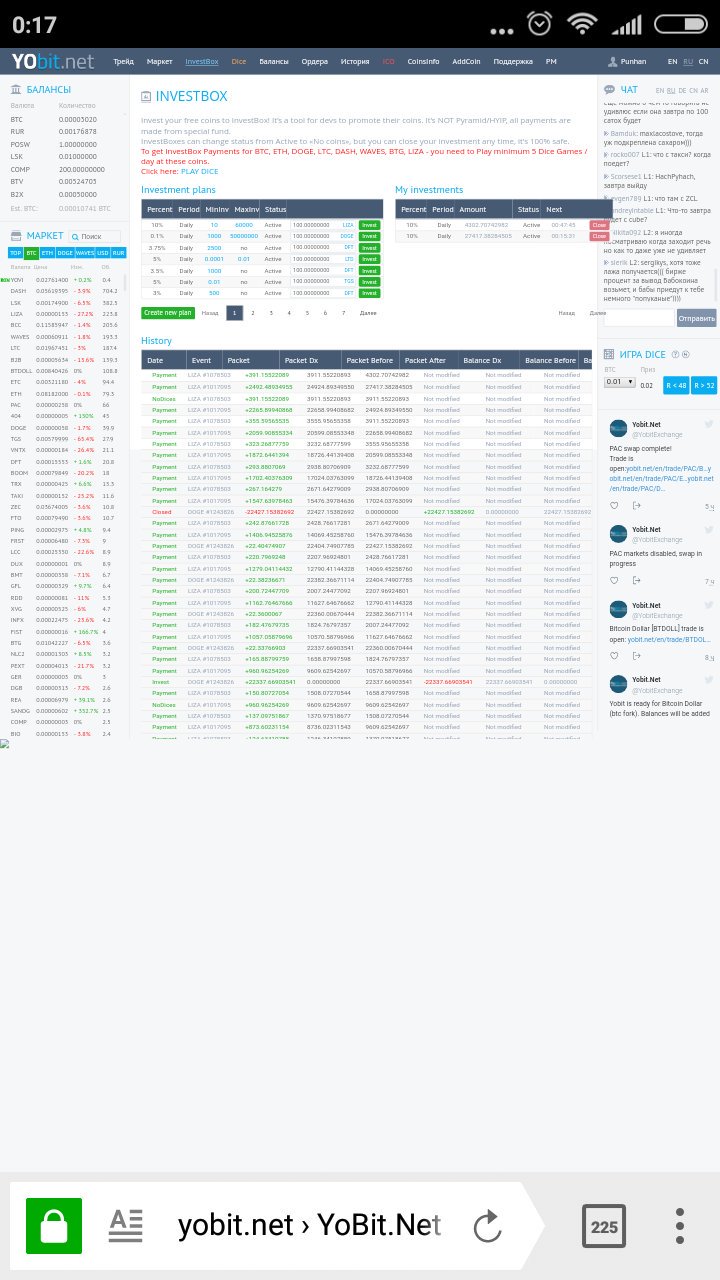Viewport: 720px width, 1280px height.
Task: Select the USD market tab
Action: 103,253
